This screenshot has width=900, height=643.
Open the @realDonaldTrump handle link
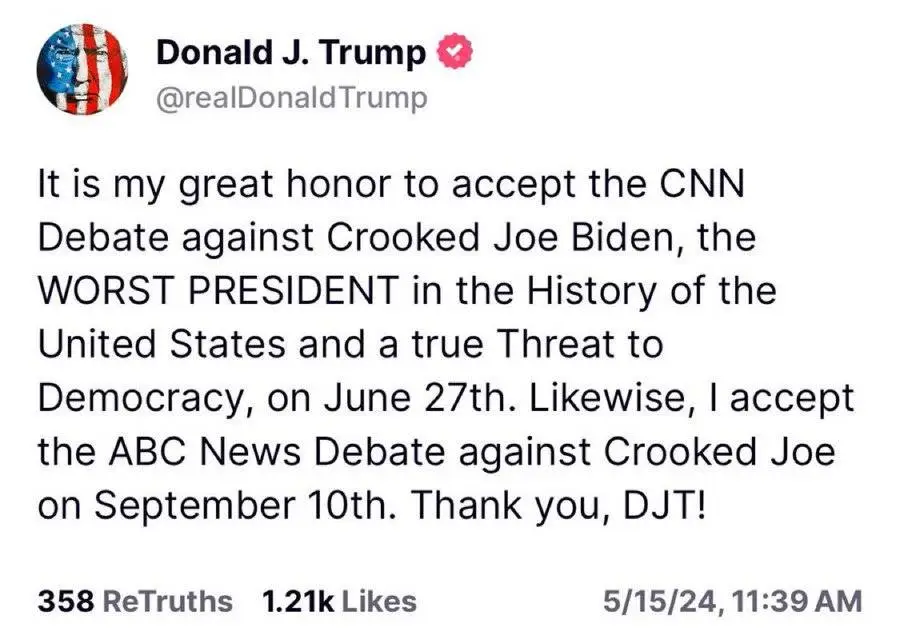click(291, 97)
